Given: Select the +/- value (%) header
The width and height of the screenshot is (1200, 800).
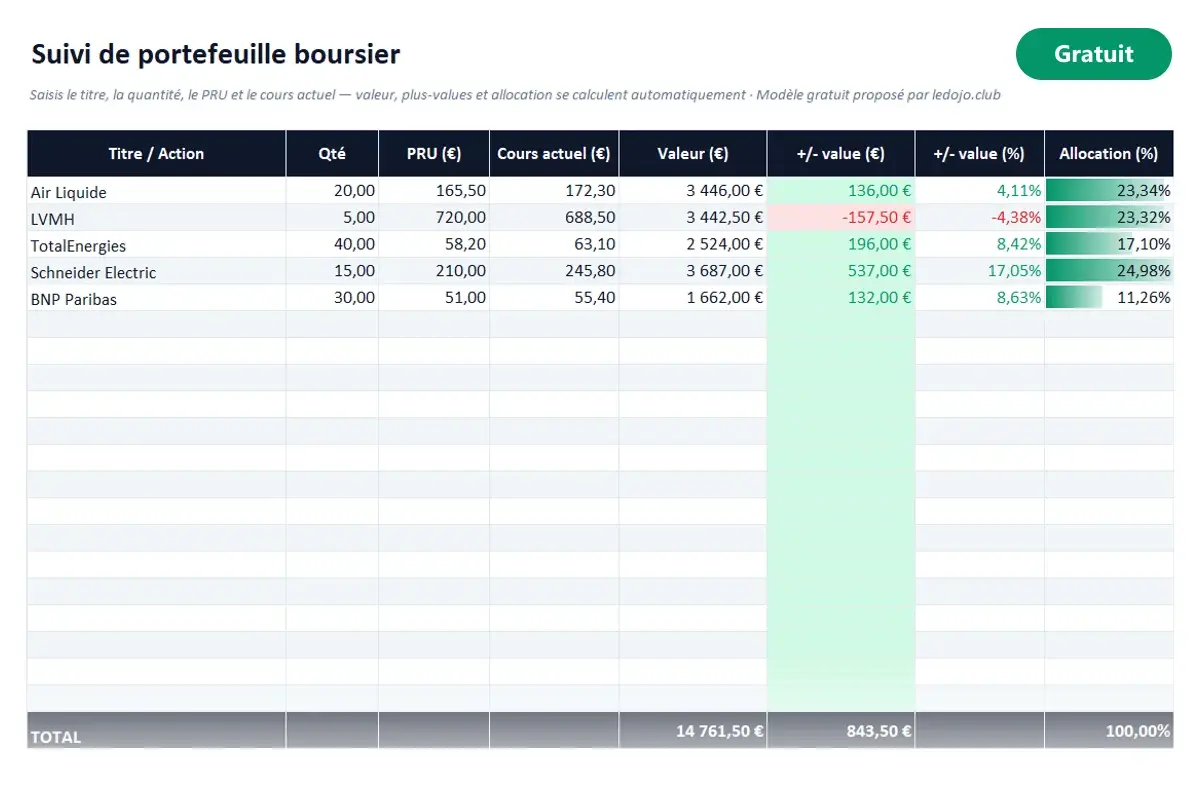Looking at the screenshot, I should 980,154.
